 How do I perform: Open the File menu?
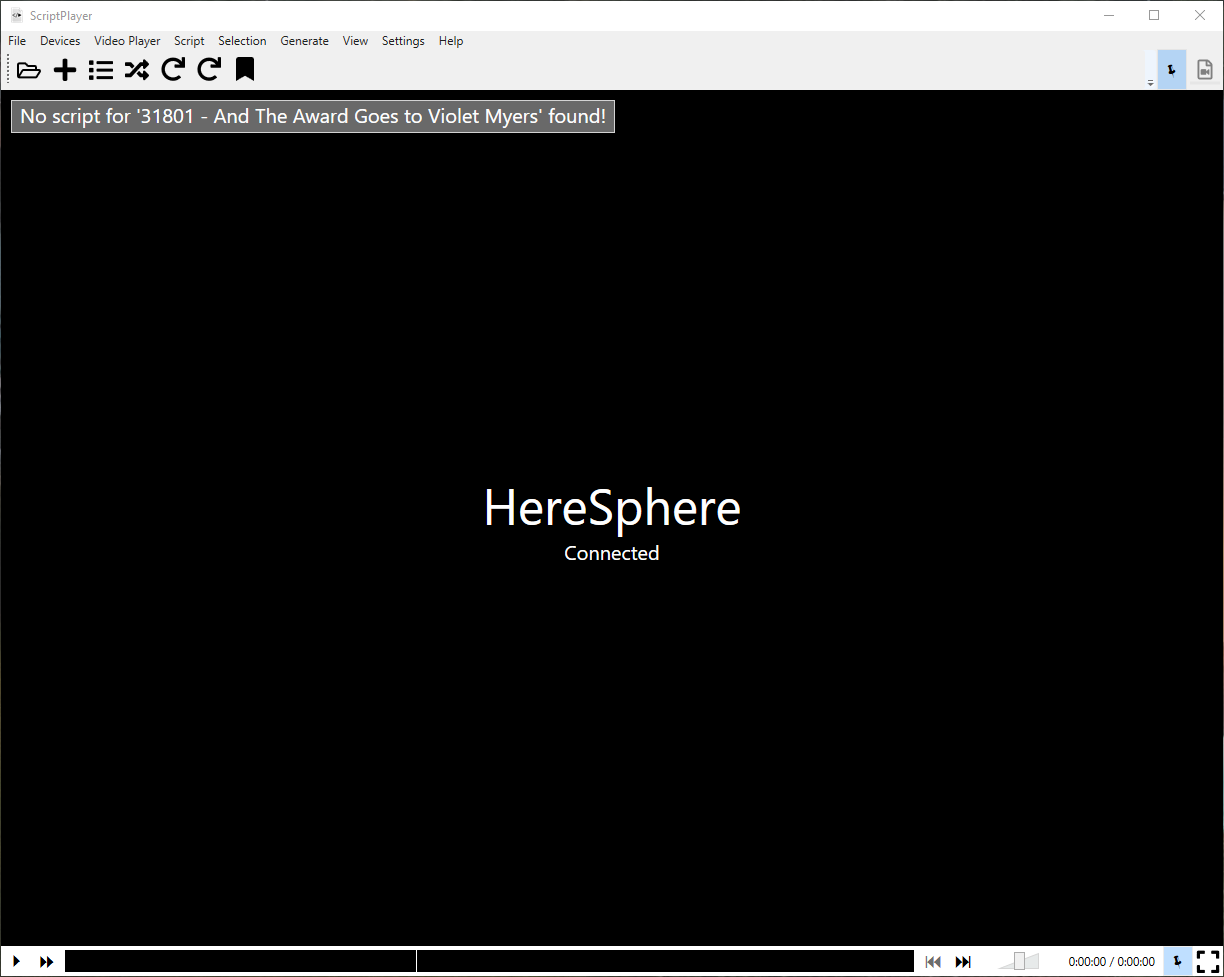[17, 41]
